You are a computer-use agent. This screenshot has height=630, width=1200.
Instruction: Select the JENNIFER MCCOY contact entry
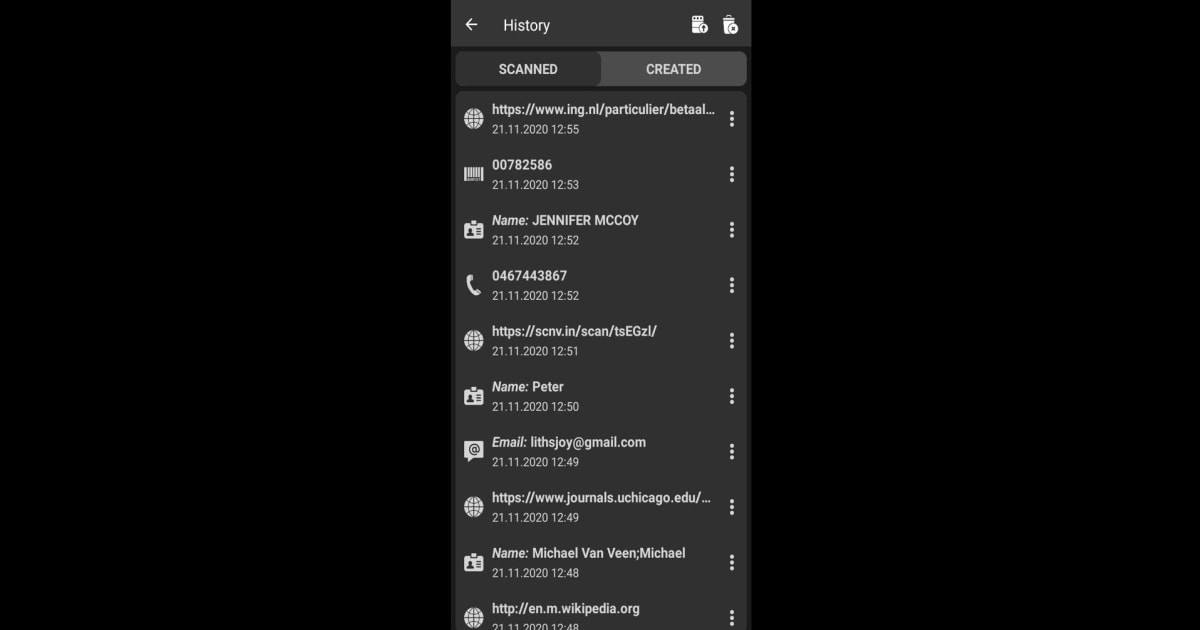pyautogui.click(x=601, y=230)
